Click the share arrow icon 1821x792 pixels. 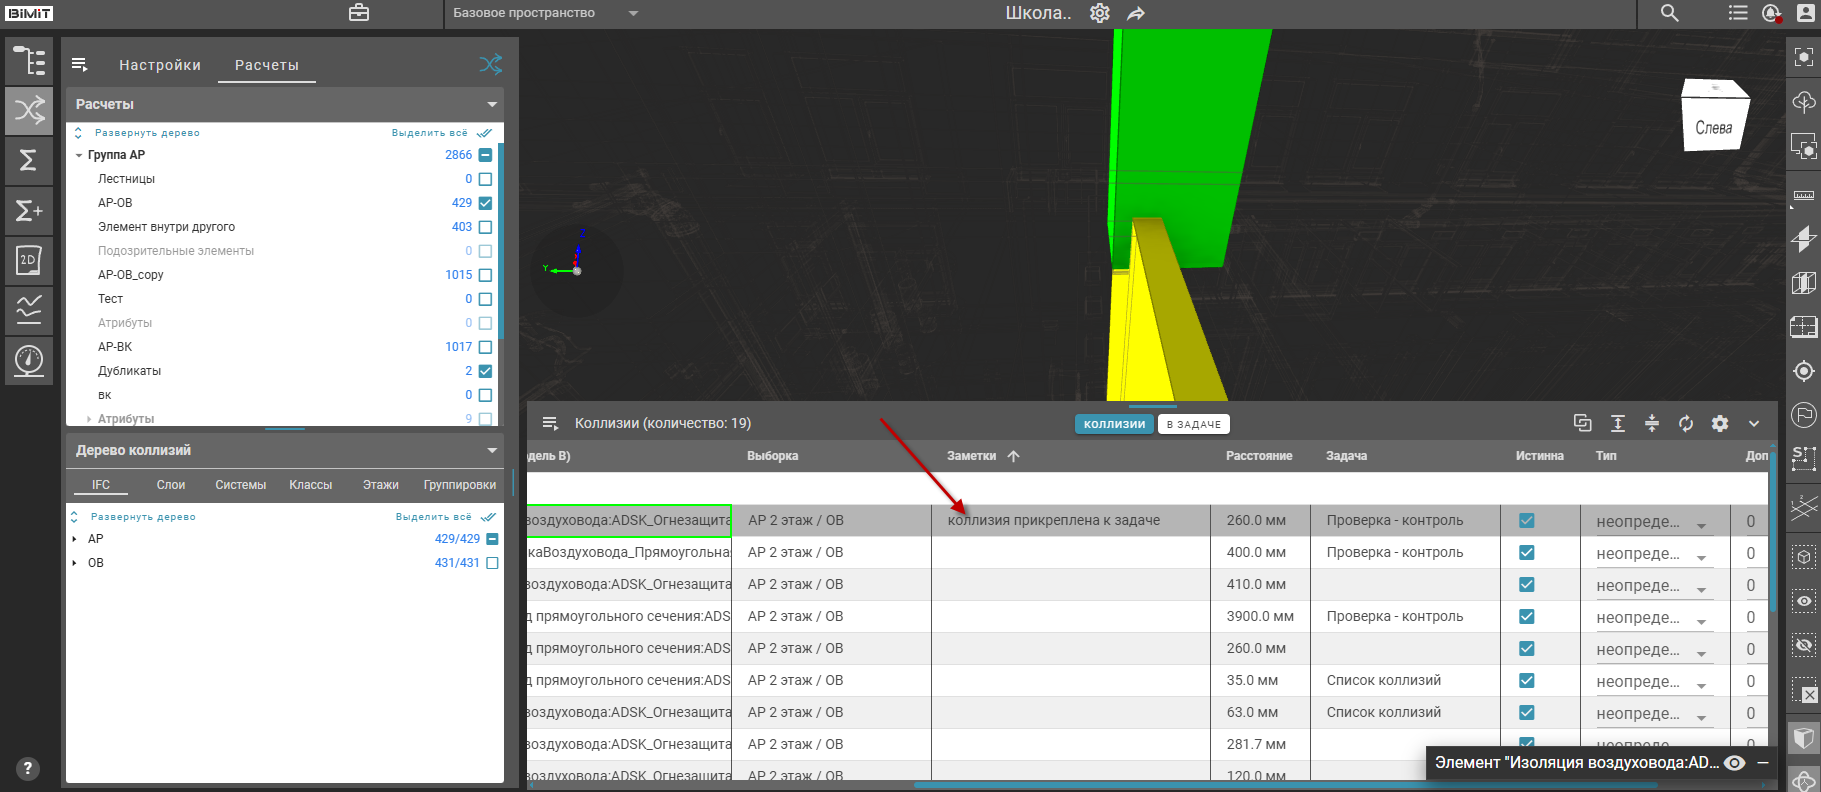[1136, 13]
